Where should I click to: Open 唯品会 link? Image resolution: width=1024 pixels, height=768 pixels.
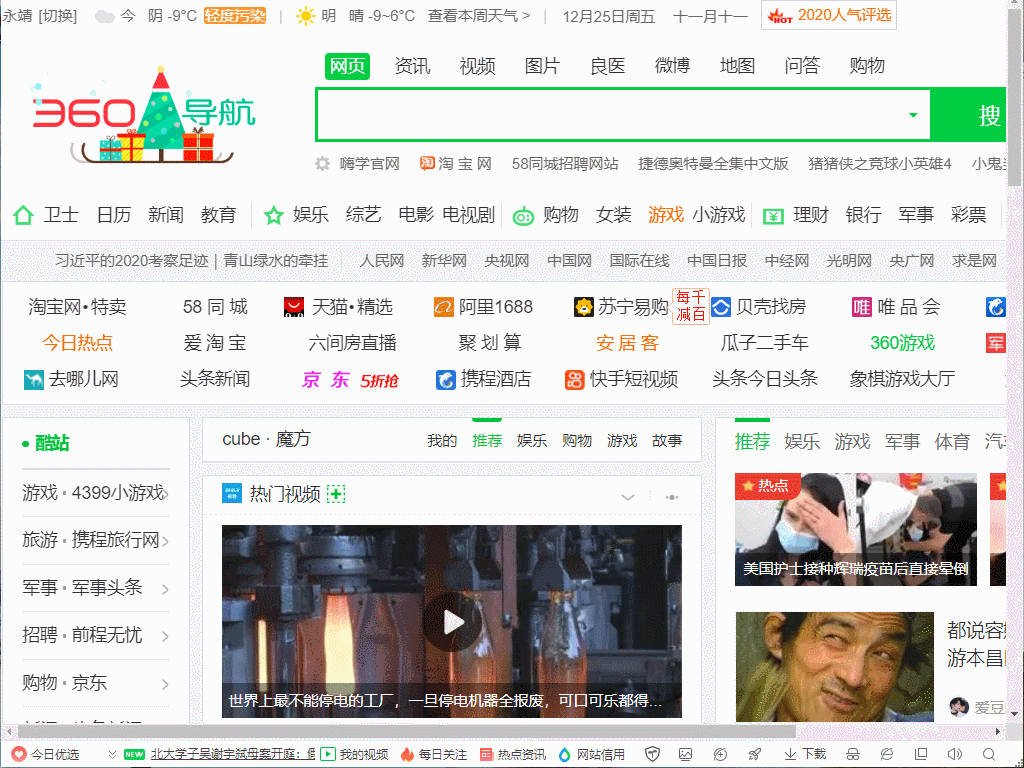click(x=896, y=307)
